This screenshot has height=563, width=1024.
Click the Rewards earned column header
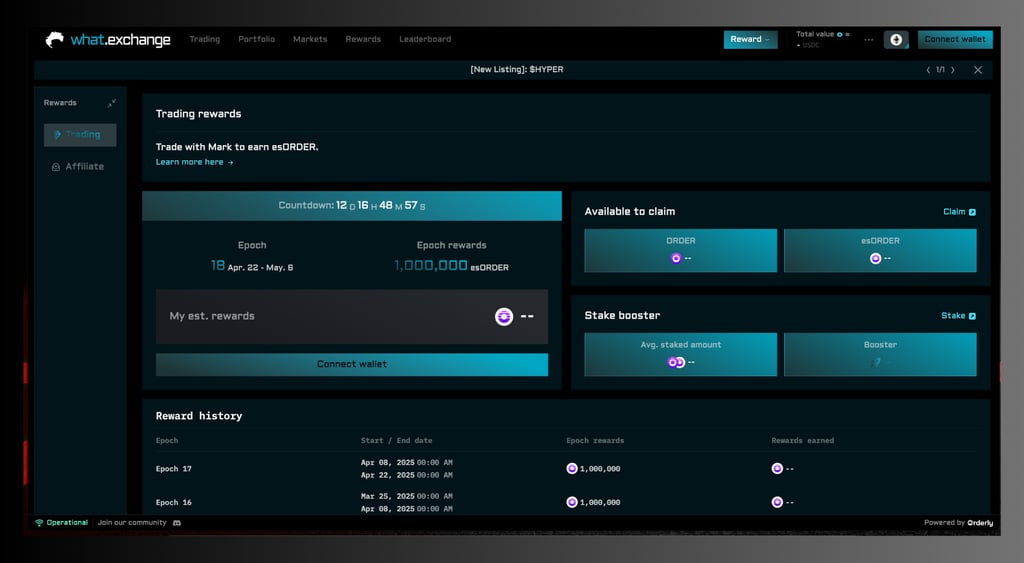coord(803,441)
